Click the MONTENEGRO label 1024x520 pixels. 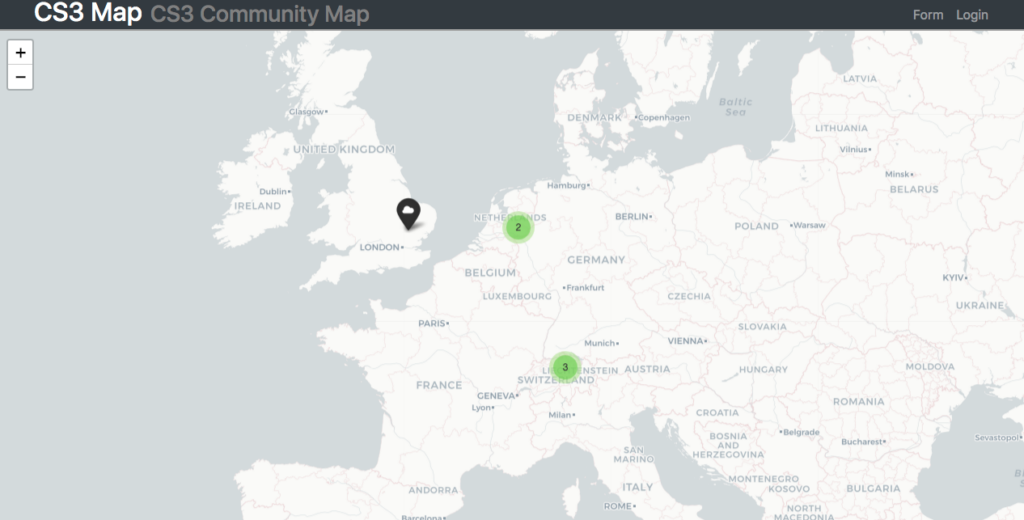point(763,479)
